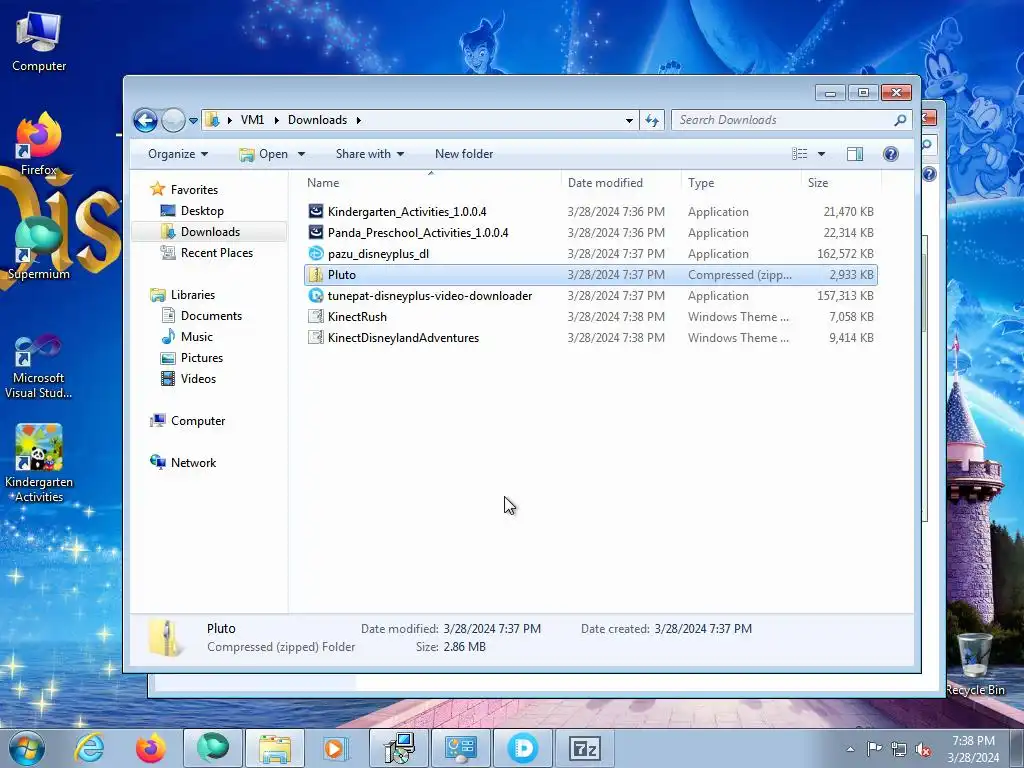Sort by the Name column header

tap(431, 183)
